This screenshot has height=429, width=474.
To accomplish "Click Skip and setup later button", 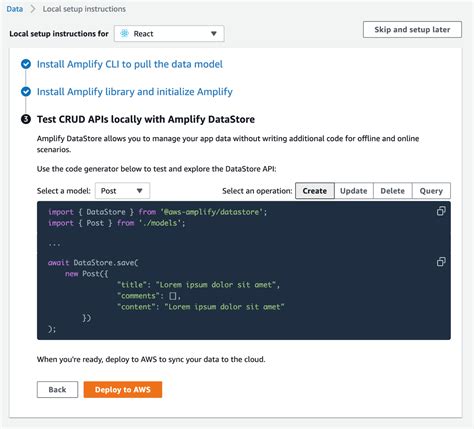I will coord(412,30).
